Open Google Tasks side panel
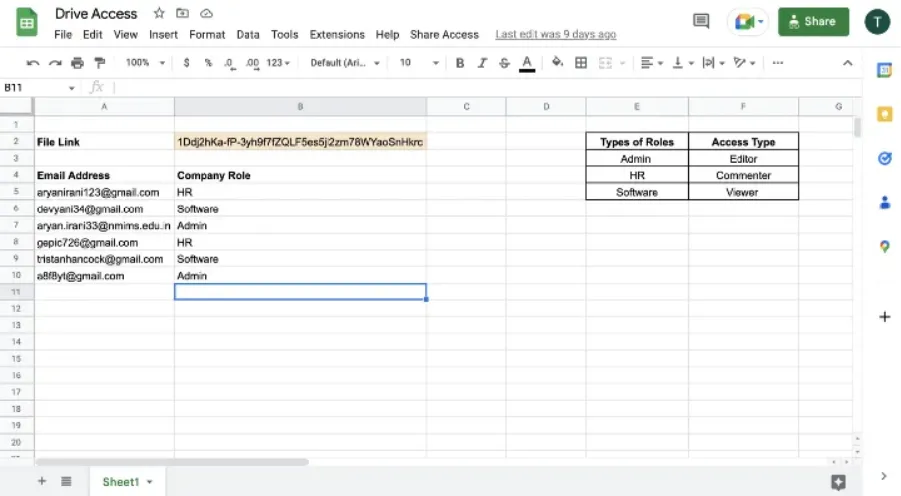 884,159
